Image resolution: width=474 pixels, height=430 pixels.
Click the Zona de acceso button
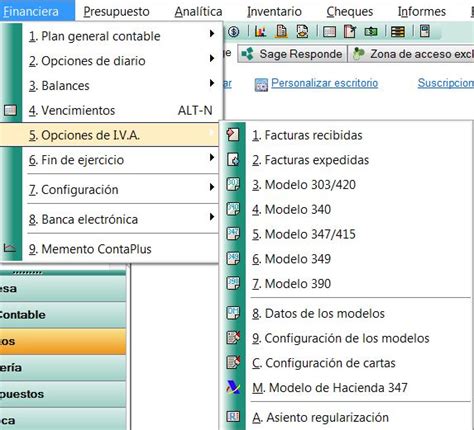(x=411, y=54)
